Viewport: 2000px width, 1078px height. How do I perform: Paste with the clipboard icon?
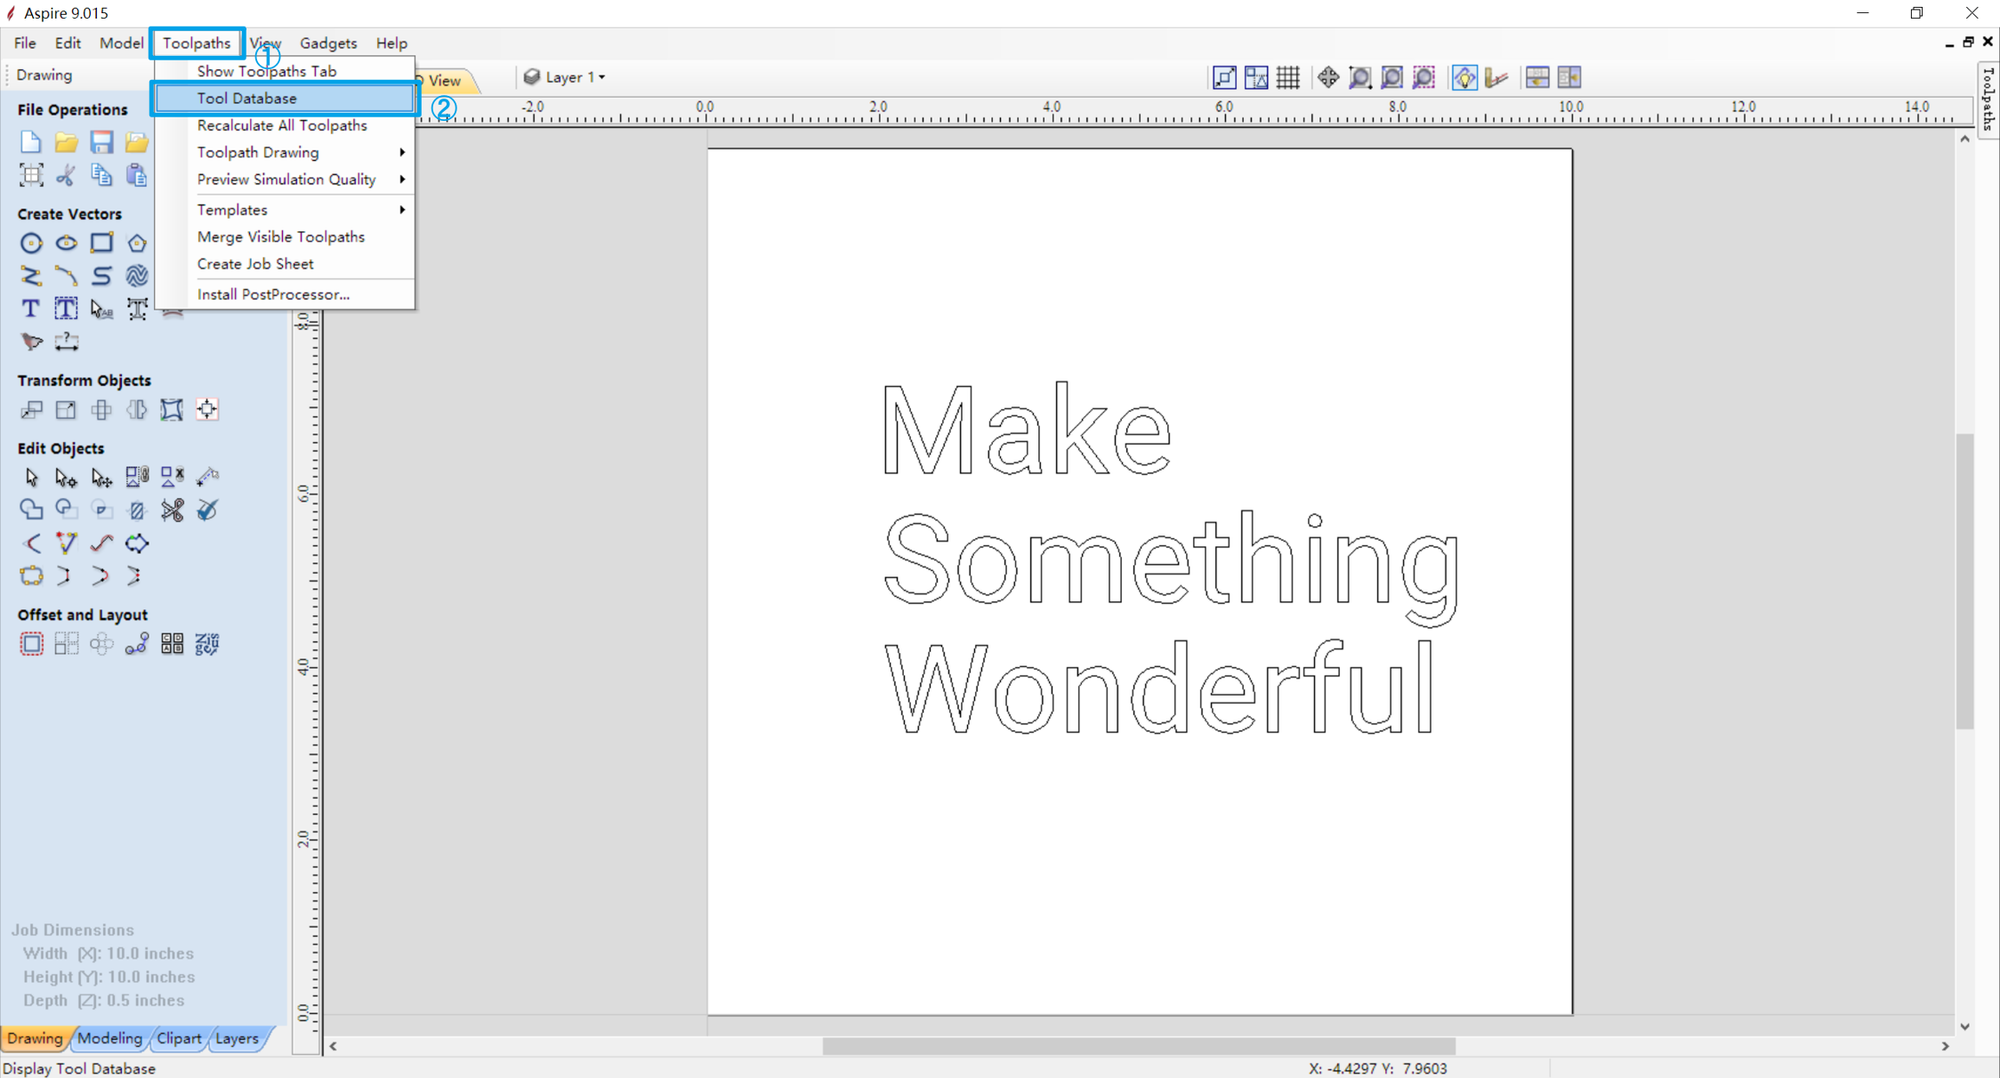click(x=137, y=176)
